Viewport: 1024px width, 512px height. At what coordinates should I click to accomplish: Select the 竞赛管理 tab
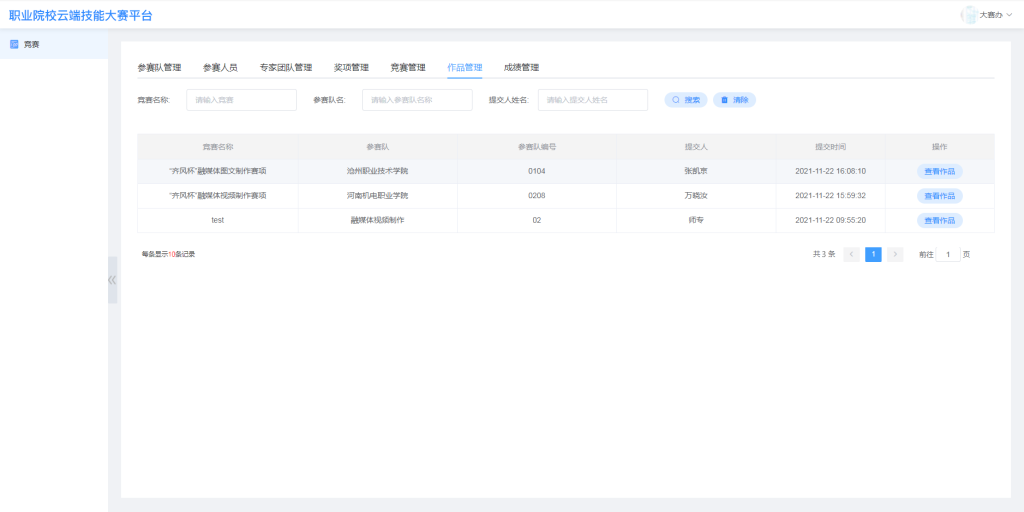click(408, 68)
